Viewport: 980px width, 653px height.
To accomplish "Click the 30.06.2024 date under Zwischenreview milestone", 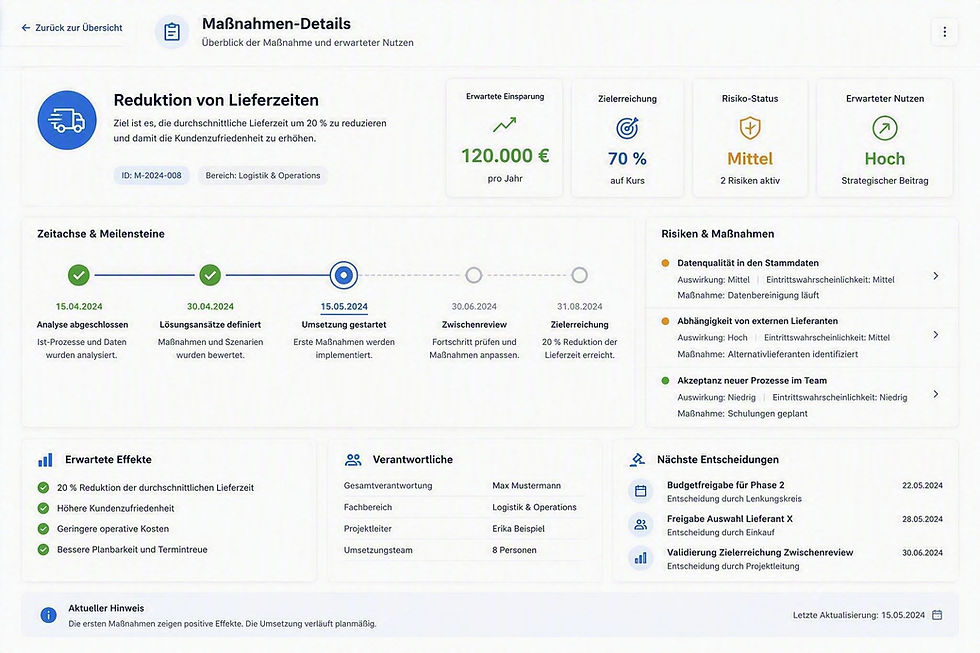I will pyautogui.click(x=474, y=307).
